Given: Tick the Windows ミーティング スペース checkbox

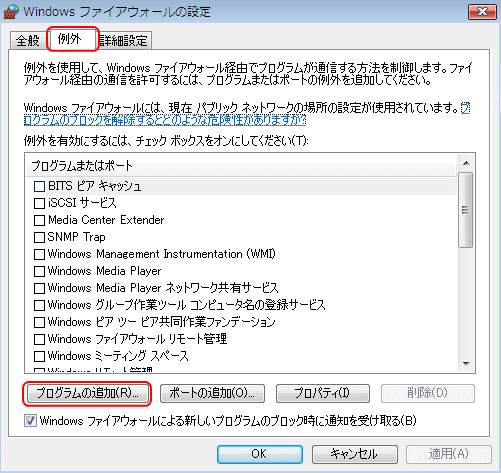Looking at the screenshot, I should (x=40, y=356).
